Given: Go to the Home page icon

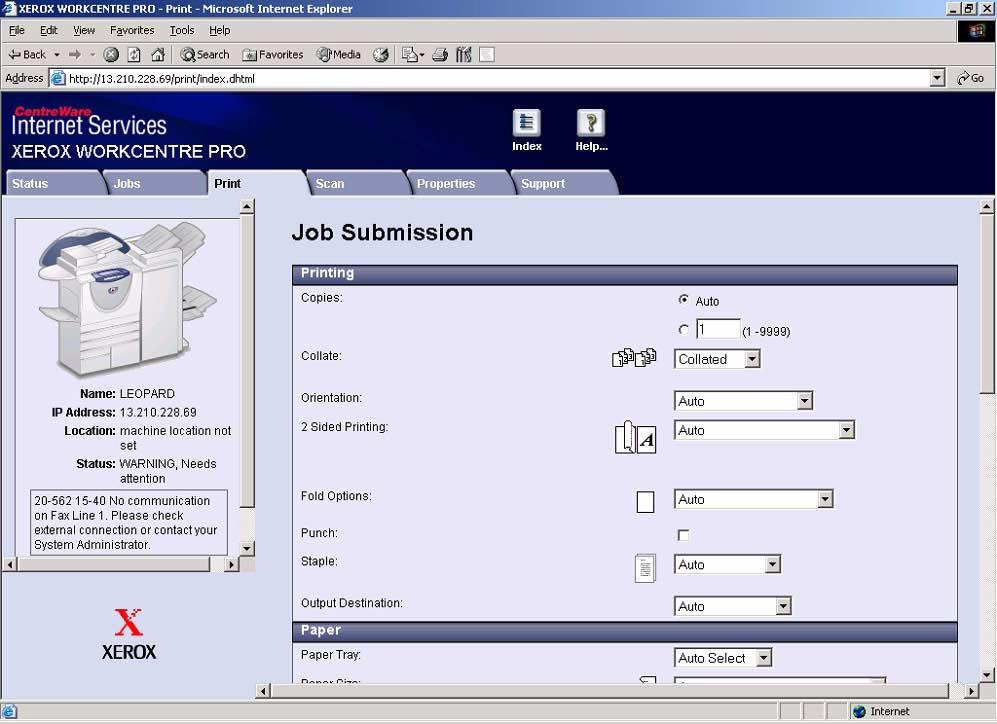Looking at the screenshot, I should point(158,55).
